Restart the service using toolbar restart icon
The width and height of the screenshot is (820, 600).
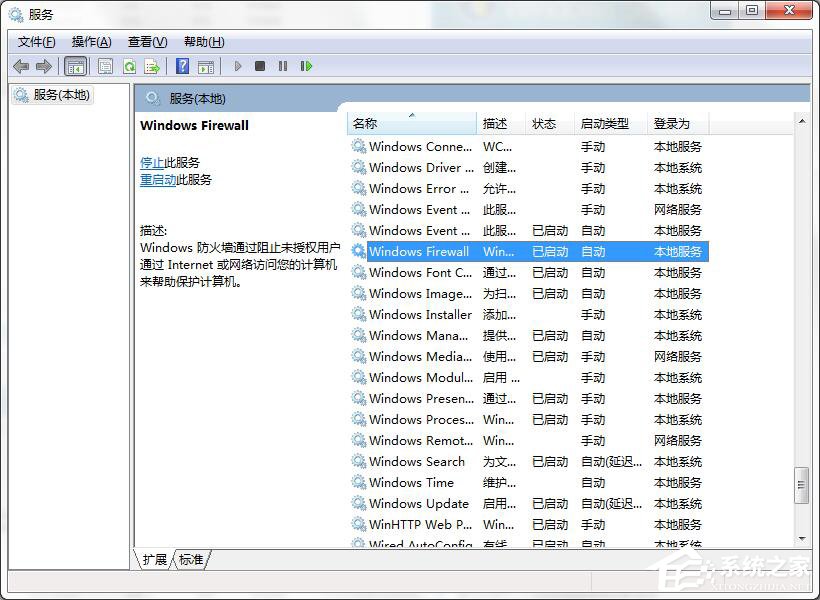pos(307,66)
